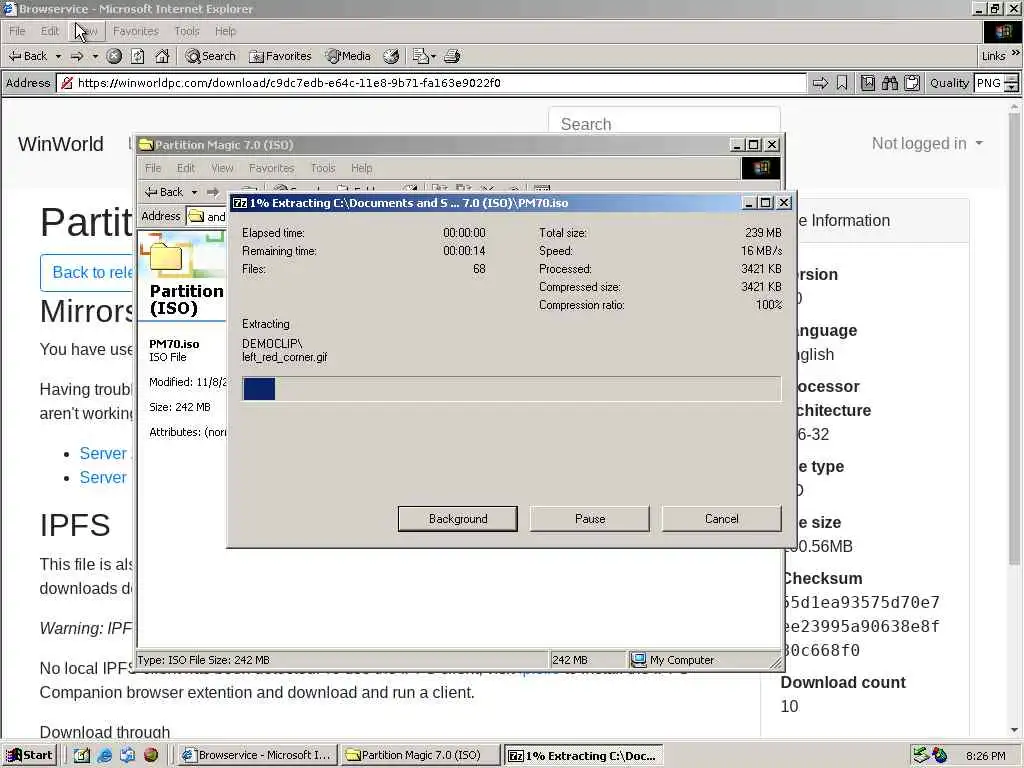The height and width of the screenshot is (768, 1024).
Task: Click the Refresh icon in Internet Explorer toolbar
Action: [x=138, y=56]
